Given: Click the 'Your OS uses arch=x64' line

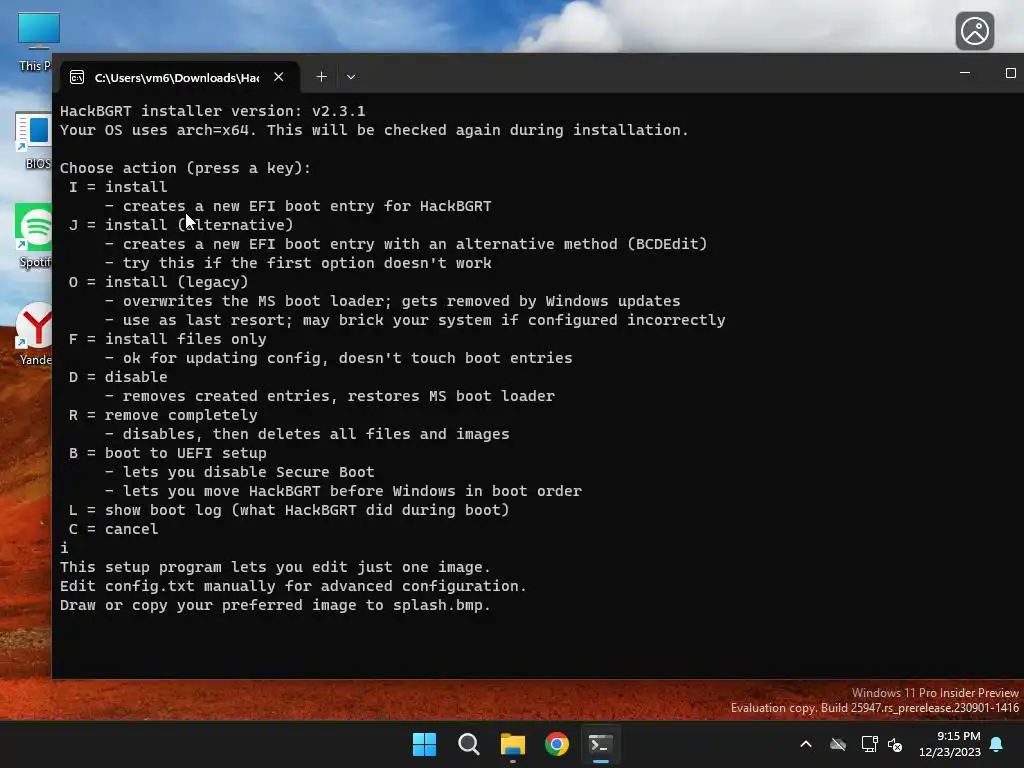Looking at the screenshot, I should pyautogui.click(x=374, y=130).
